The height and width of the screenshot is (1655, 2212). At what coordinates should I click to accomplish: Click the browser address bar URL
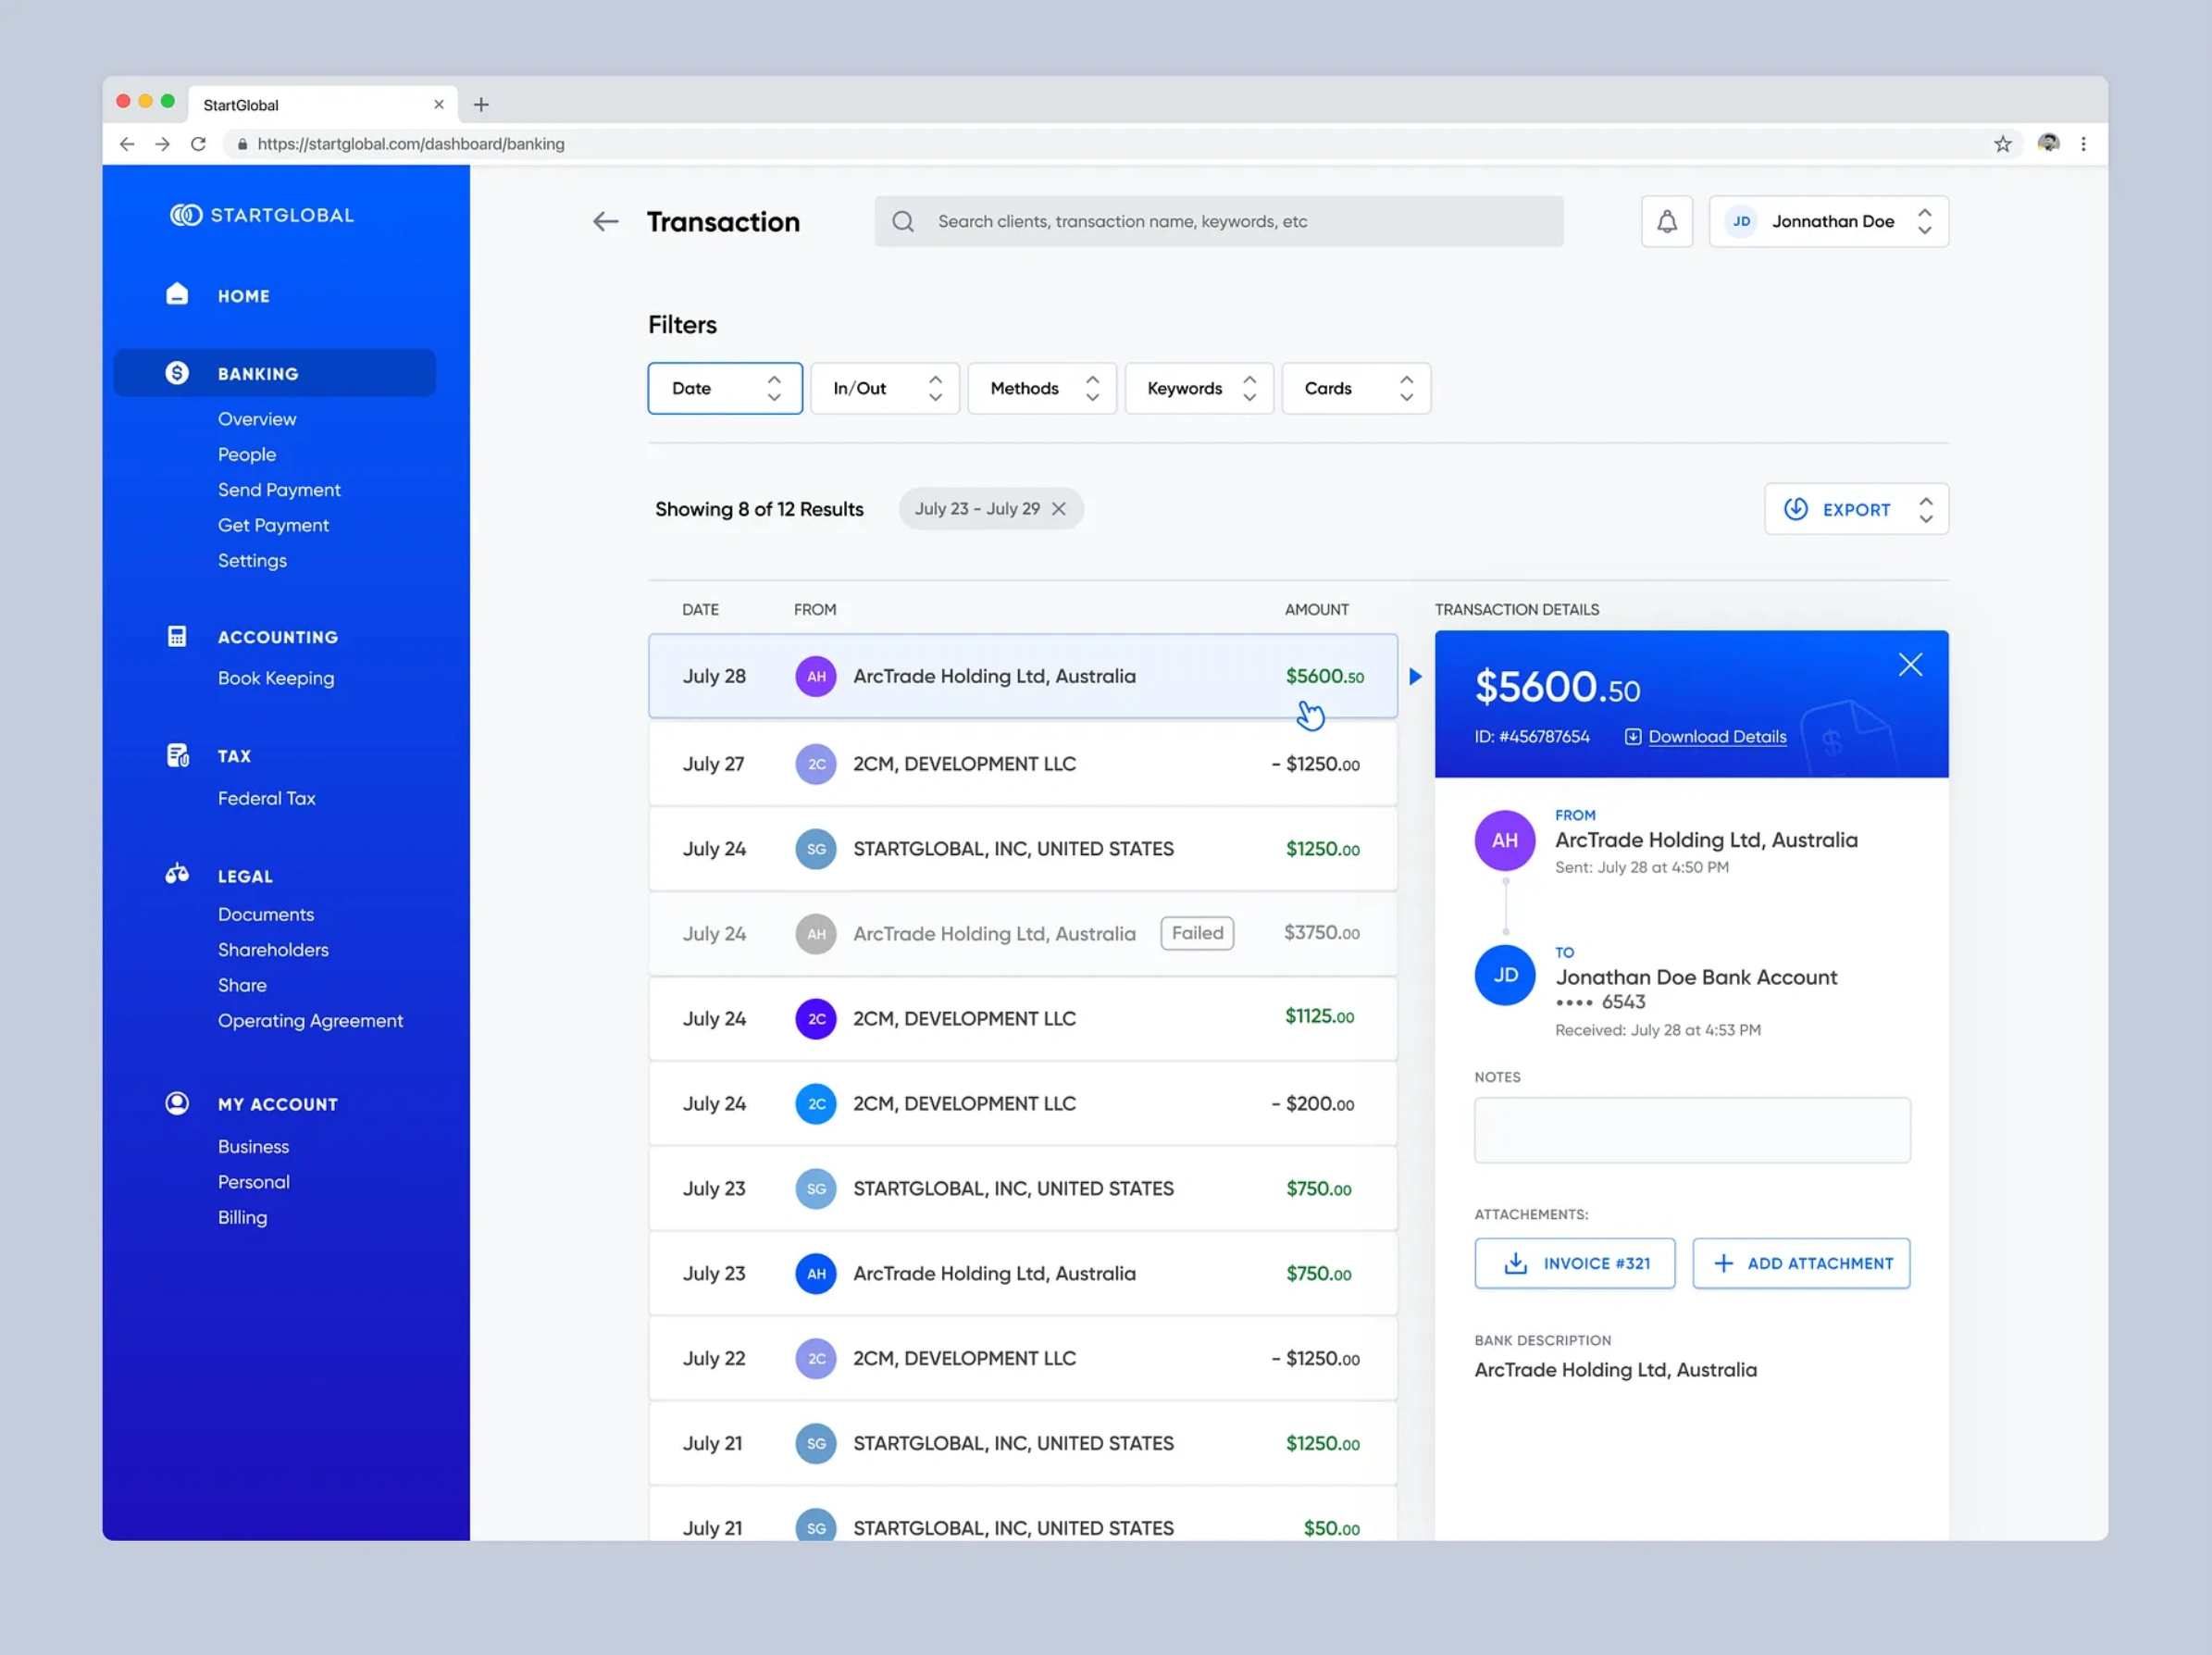pyautogui.click(x=410, y=144)
